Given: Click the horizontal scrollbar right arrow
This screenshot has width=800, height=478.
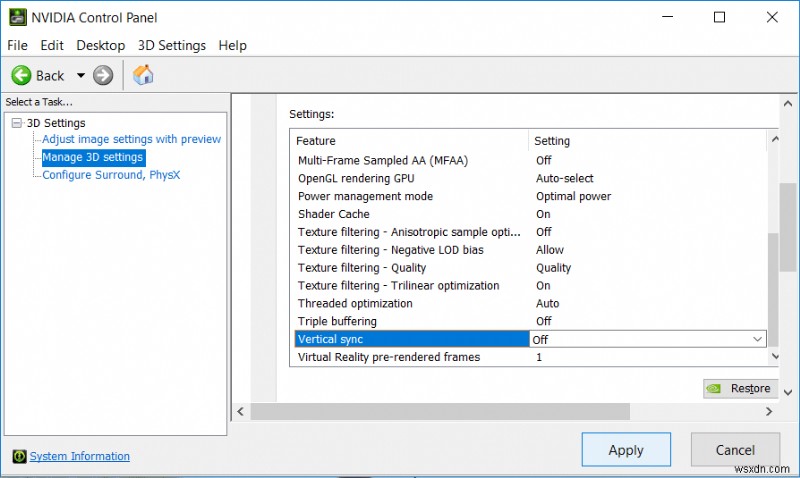Looking at the screenshot, I should point(768,411).
